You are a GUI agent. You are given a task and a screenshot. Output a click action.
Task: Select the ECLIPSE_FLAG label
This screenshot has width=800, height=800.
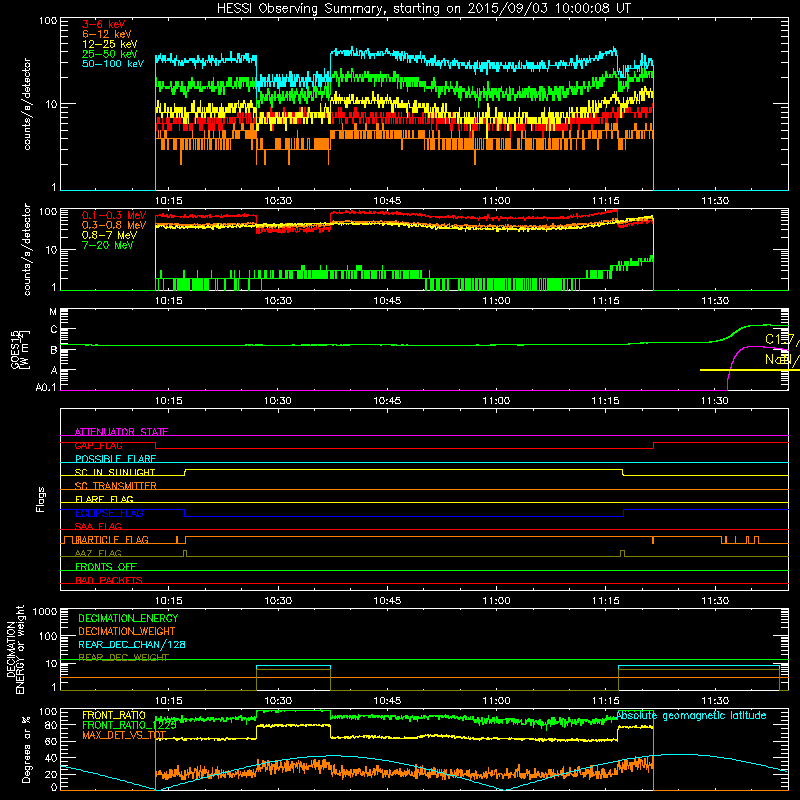coord(109,513)
